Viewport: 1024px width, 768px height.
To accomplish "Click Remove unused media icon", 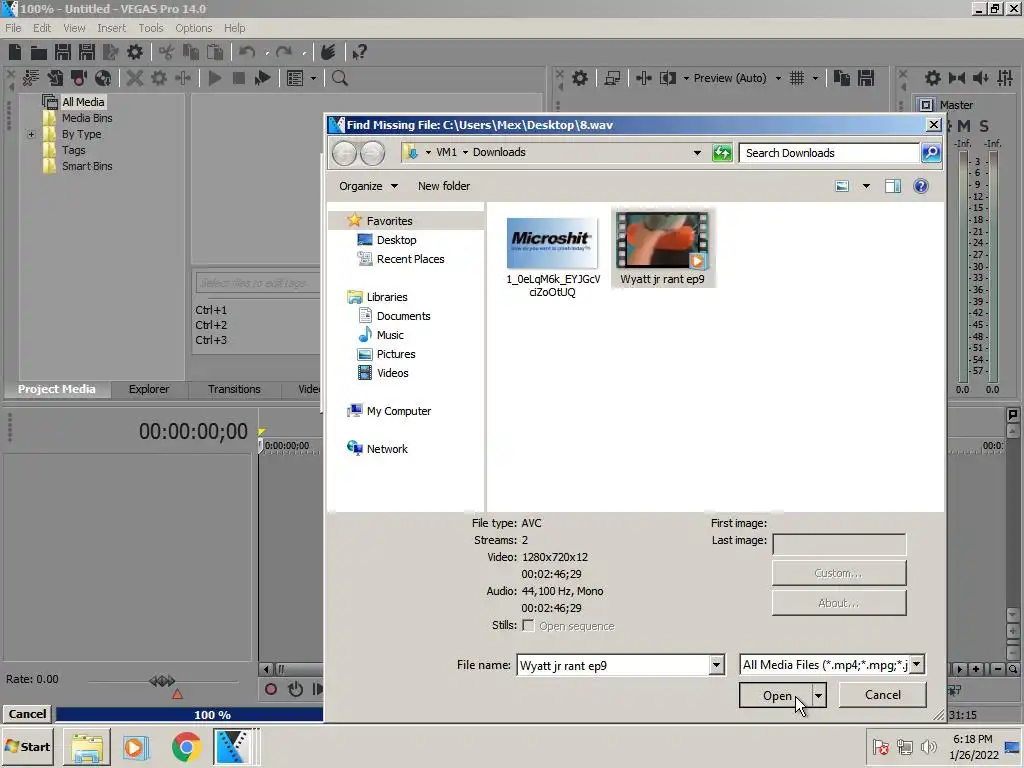I will click(31, 78).
